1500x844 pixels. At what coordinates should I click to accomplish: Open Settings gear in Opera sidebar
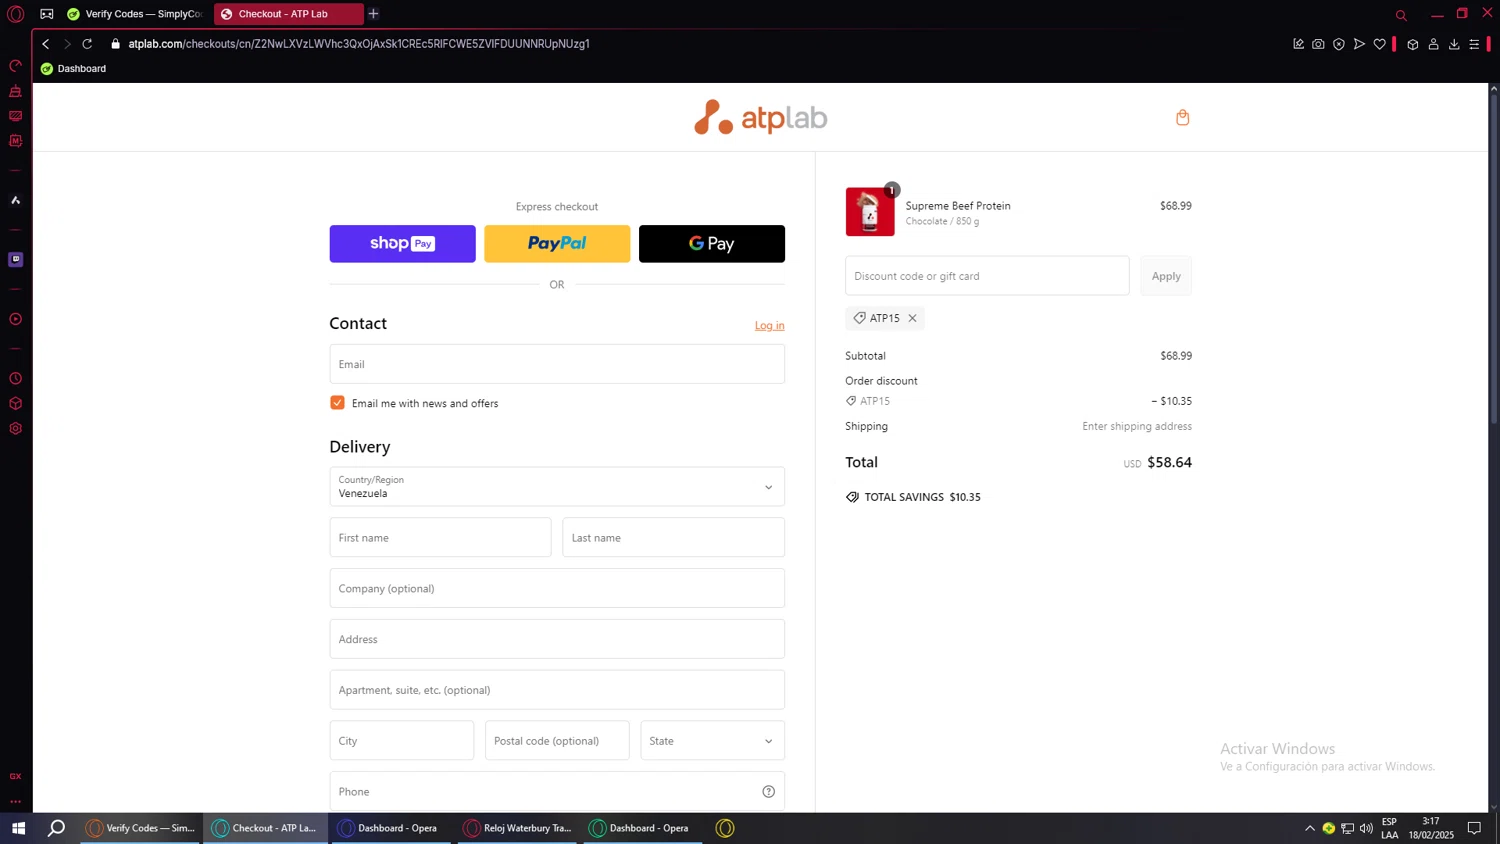[15, 429]
